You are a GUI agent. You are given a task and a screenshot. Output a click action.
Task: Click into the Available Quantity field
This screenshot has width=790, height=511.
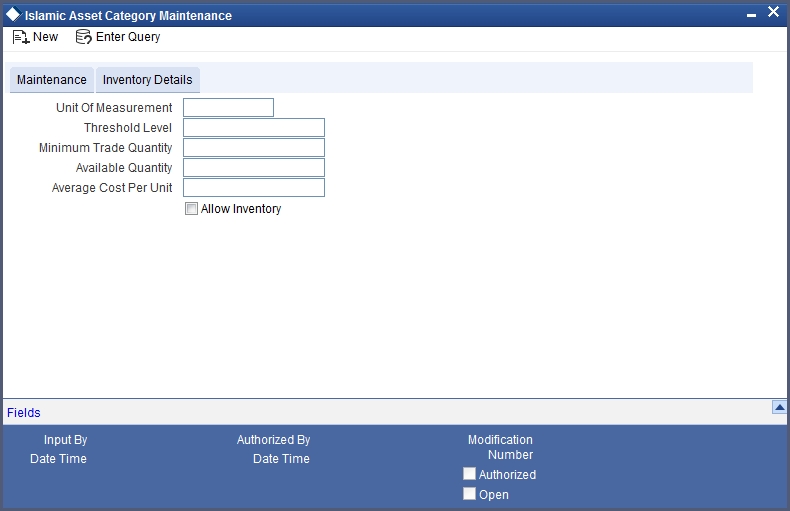[254, 167]
